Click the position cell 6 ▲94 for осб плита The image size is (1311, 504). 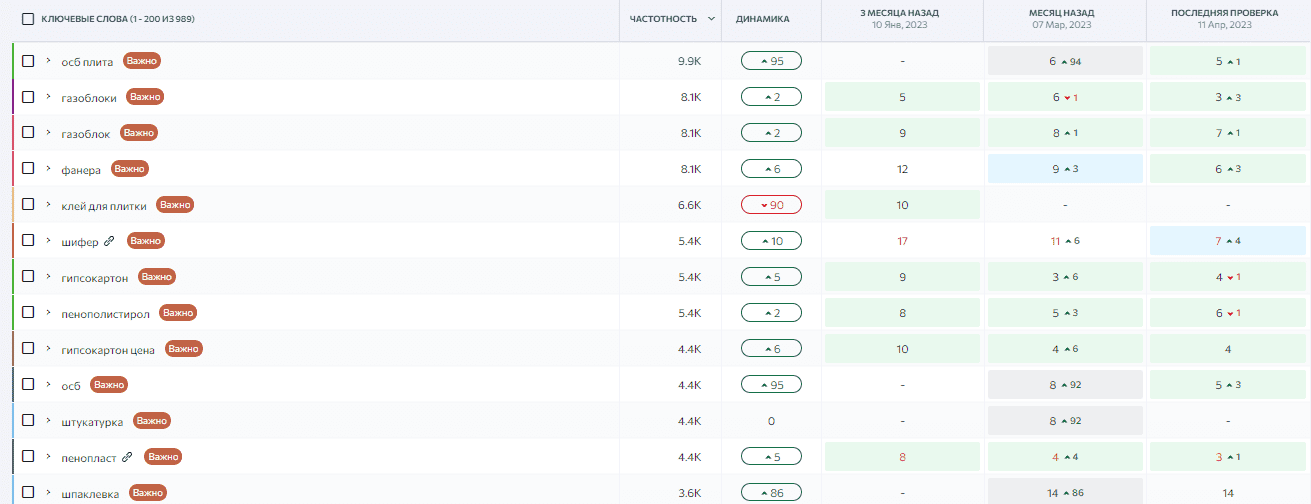coord(1065,61)
